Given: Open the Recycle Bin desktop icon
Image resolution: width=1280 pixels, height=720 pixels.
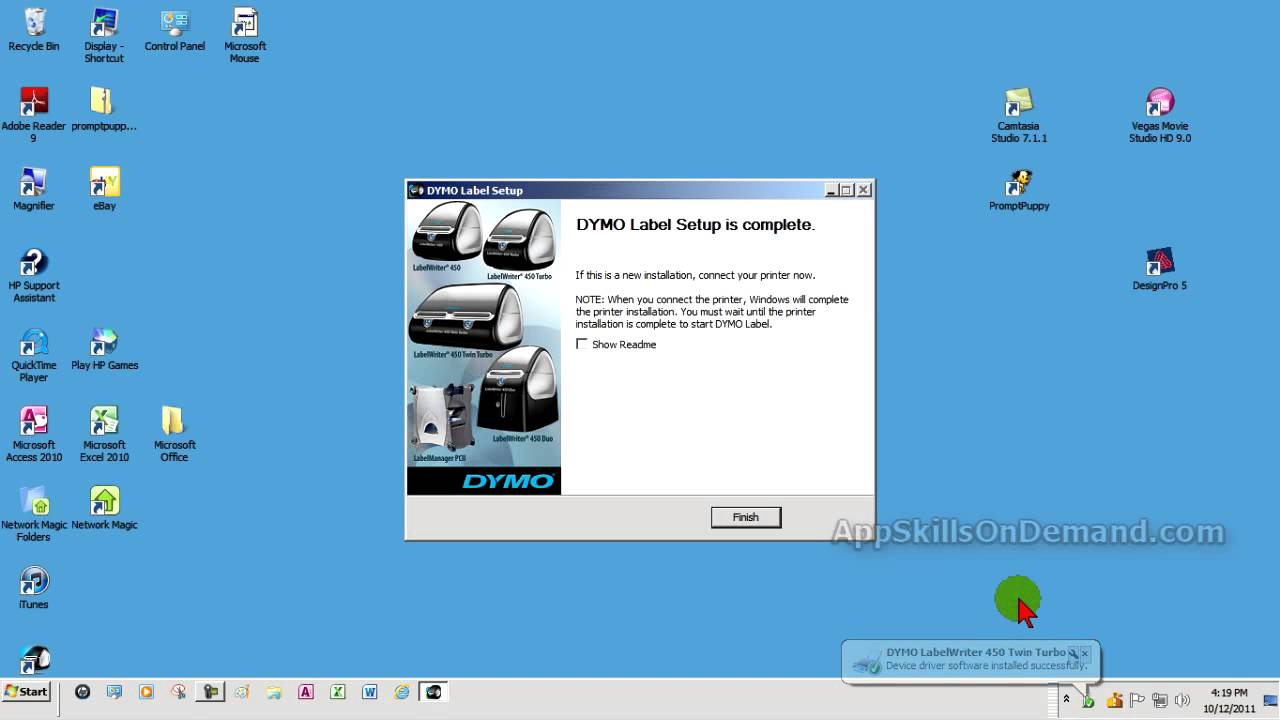Looking at the screenshot, I should (34, 29).
